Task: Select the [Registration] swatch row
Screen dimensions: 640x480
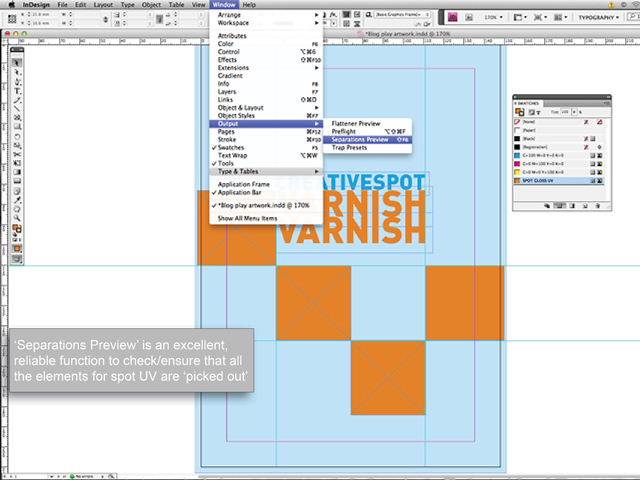Action: 559,147
